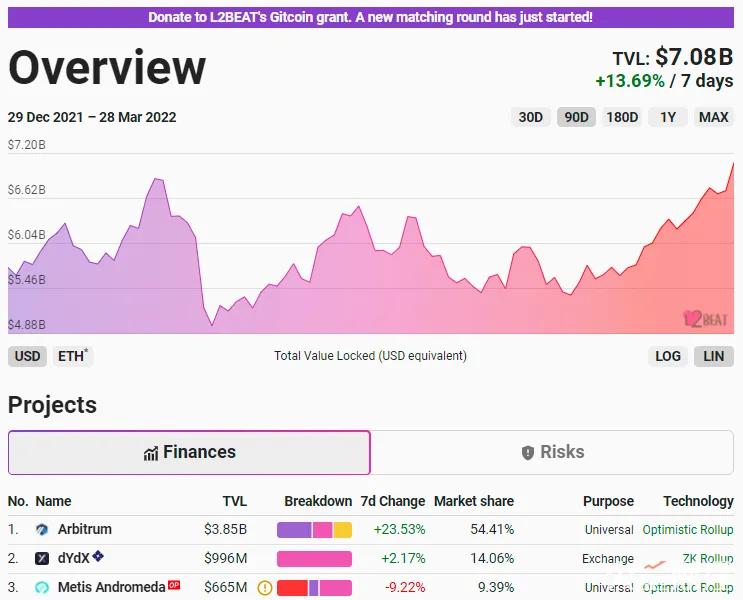Switch chart currency to ETH
The image size is (743, 600).
[x=72, y=356]
